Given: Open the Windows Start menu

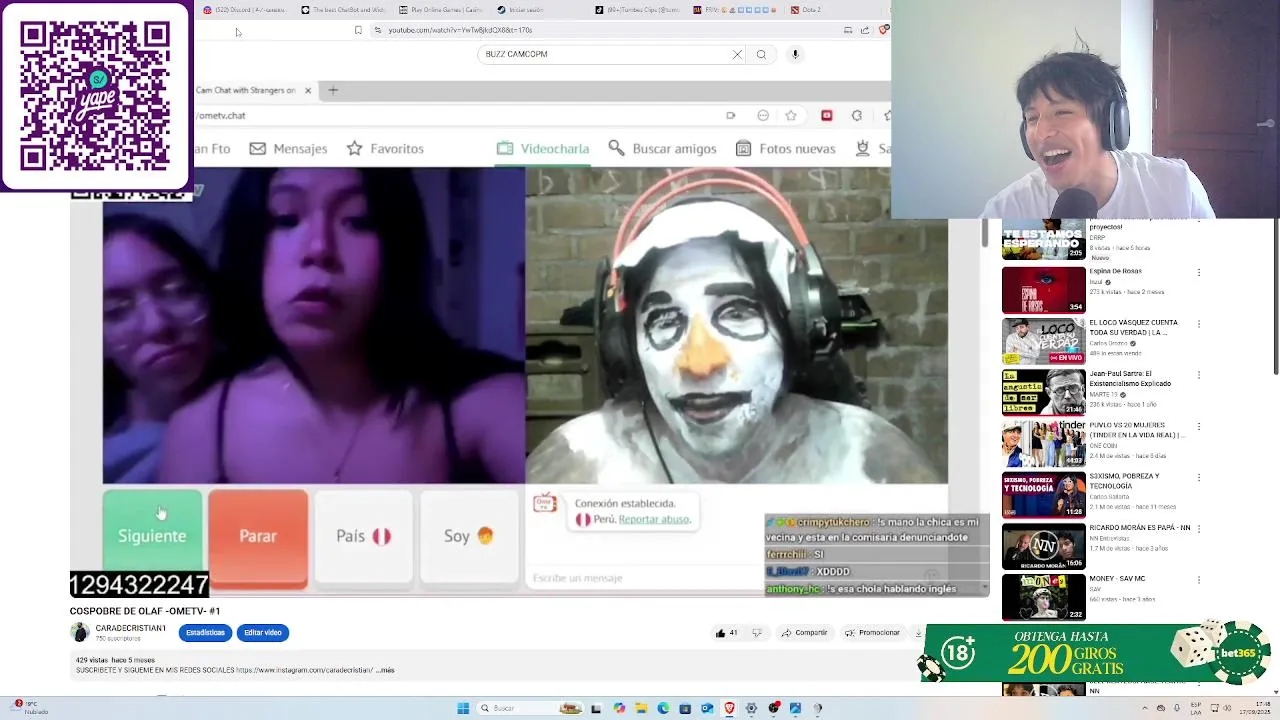Looking at the screenshot, I should coord(463,708).
